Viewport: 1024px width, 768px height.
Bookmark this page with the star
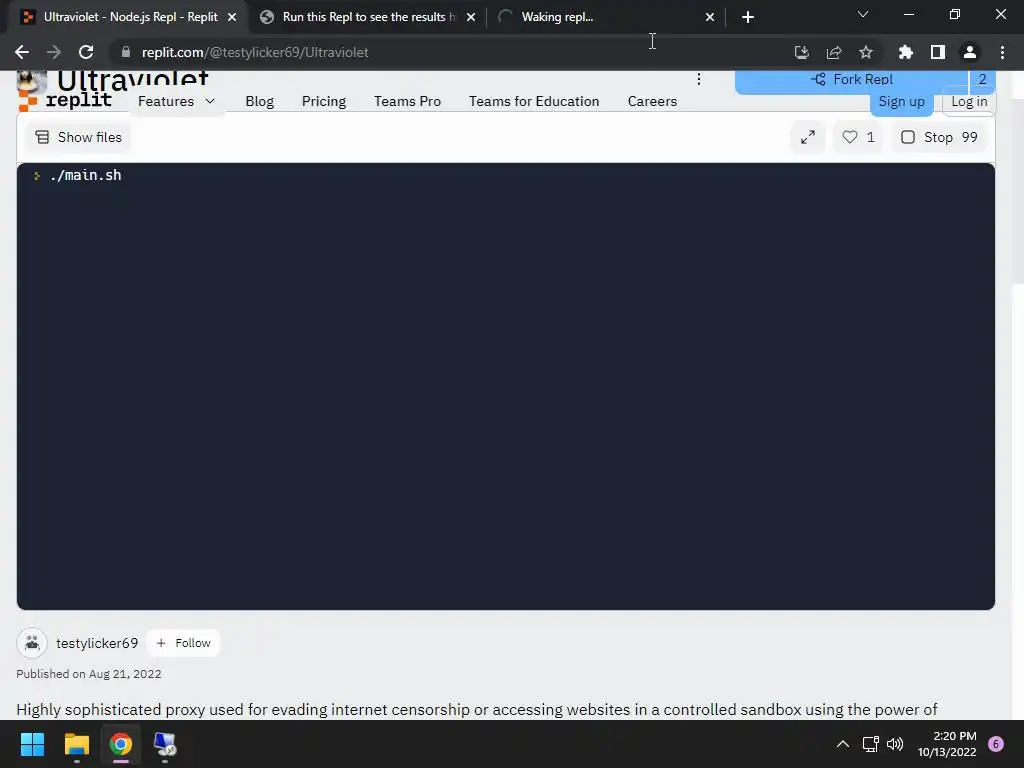click(865, 52)
